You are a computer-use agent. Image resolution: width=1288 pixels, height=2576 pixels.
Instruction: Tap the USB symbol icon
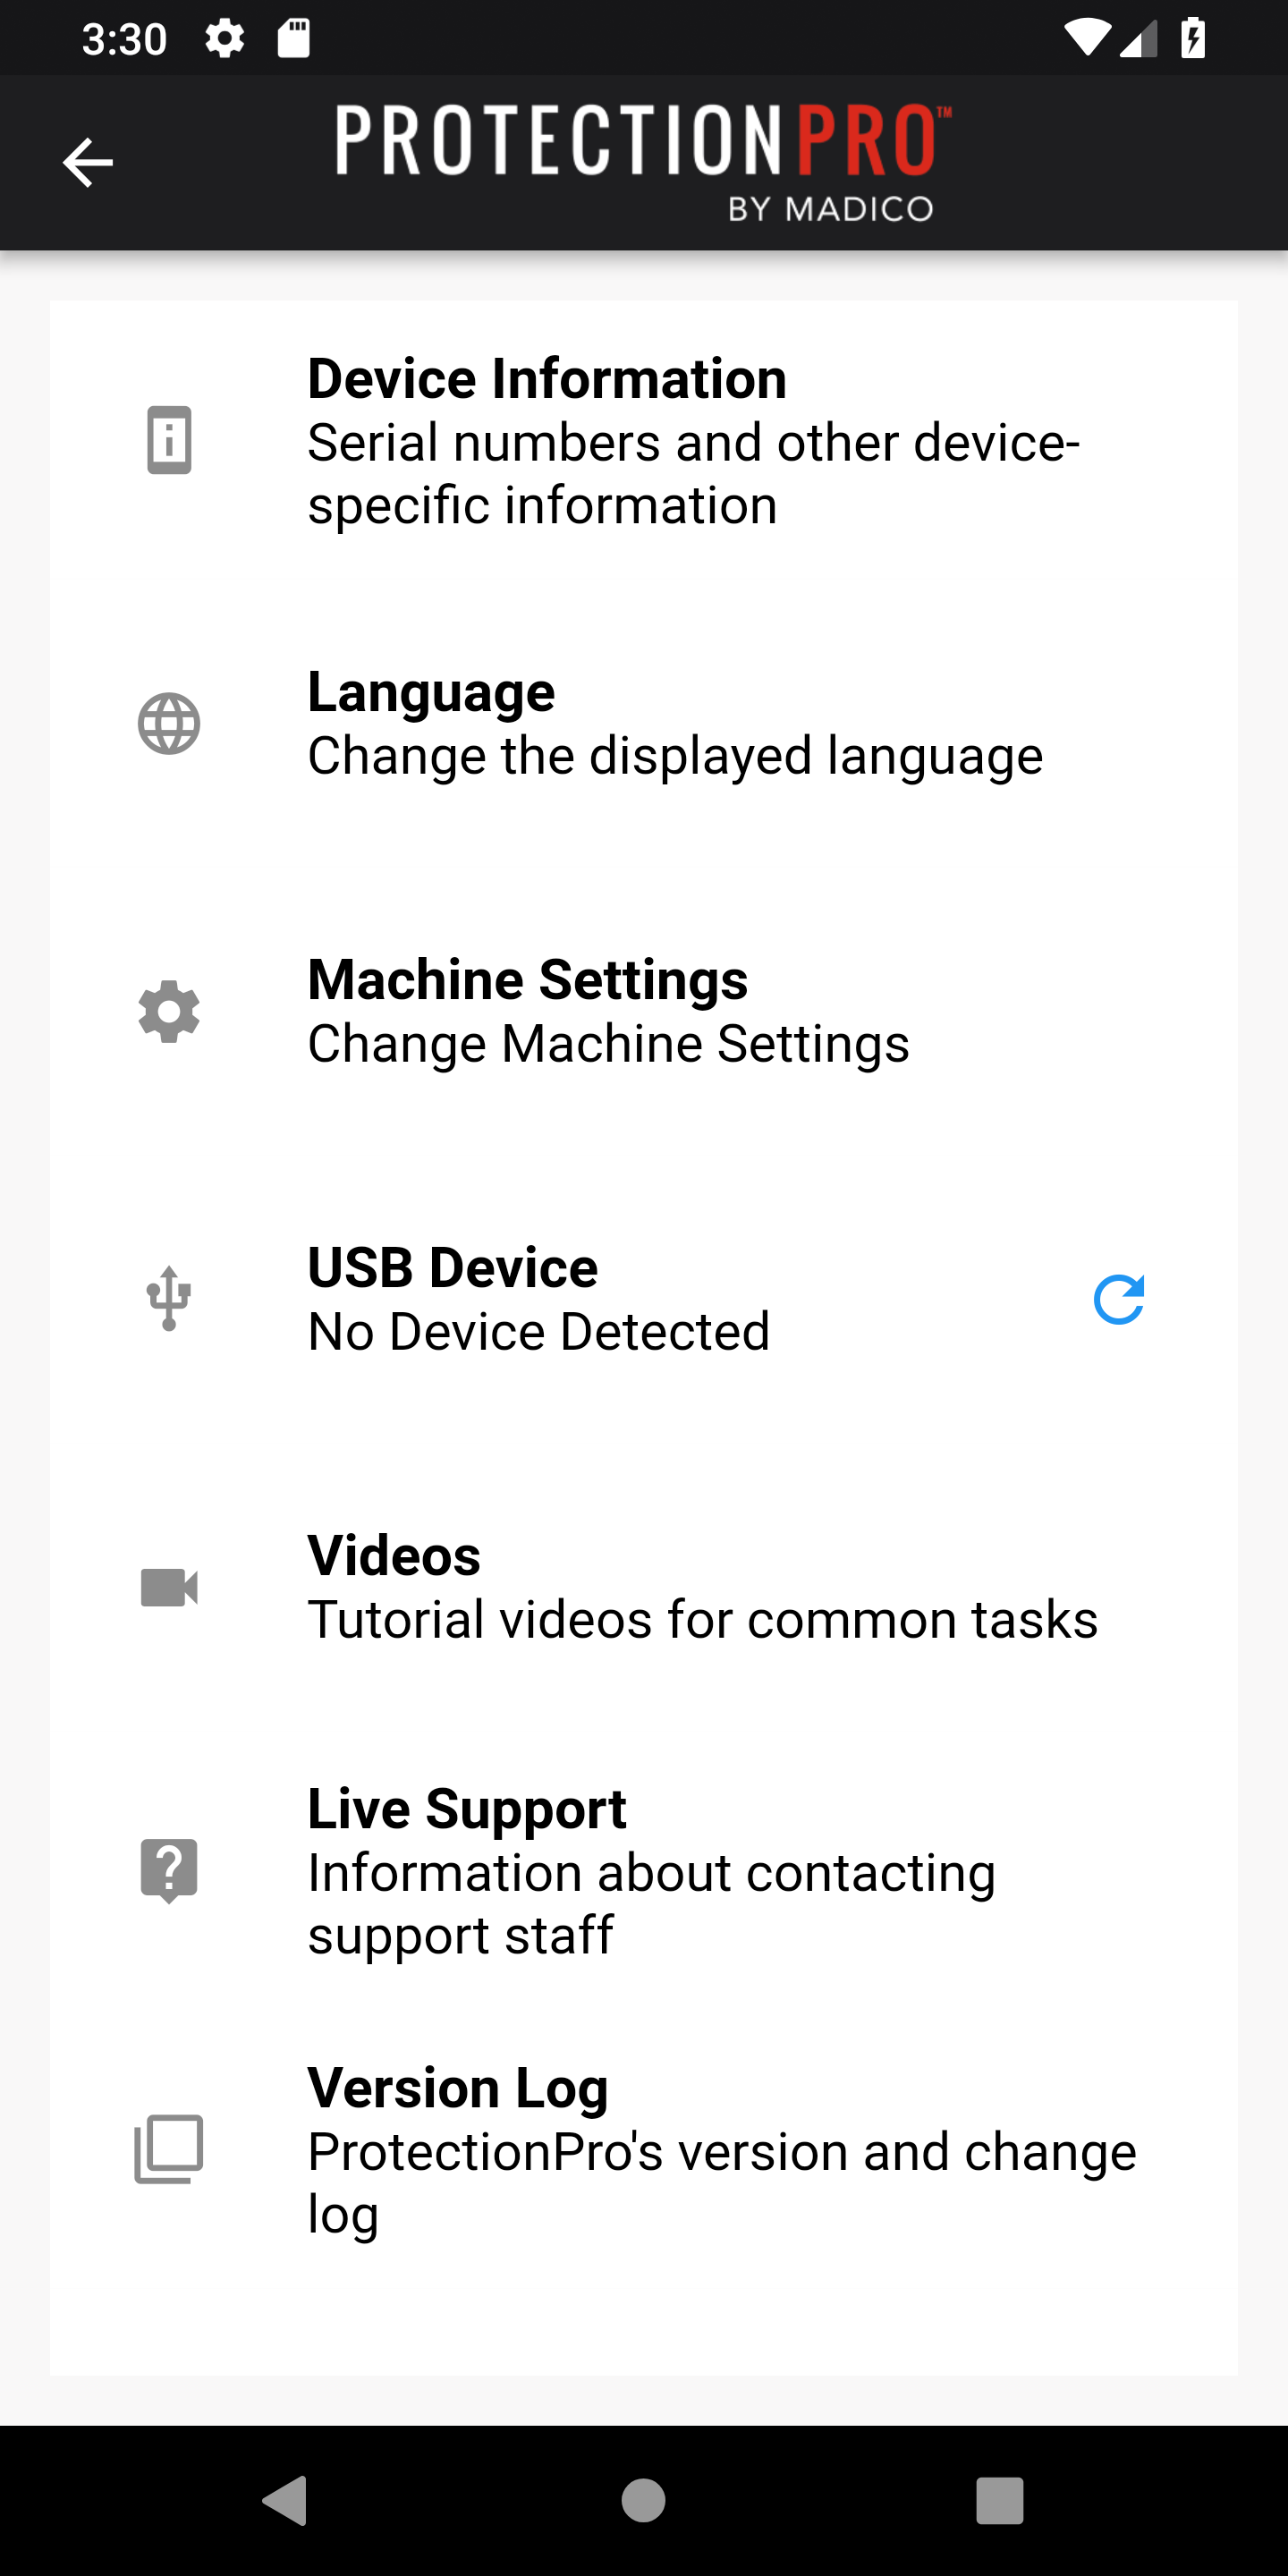[x=169, y=1299]
